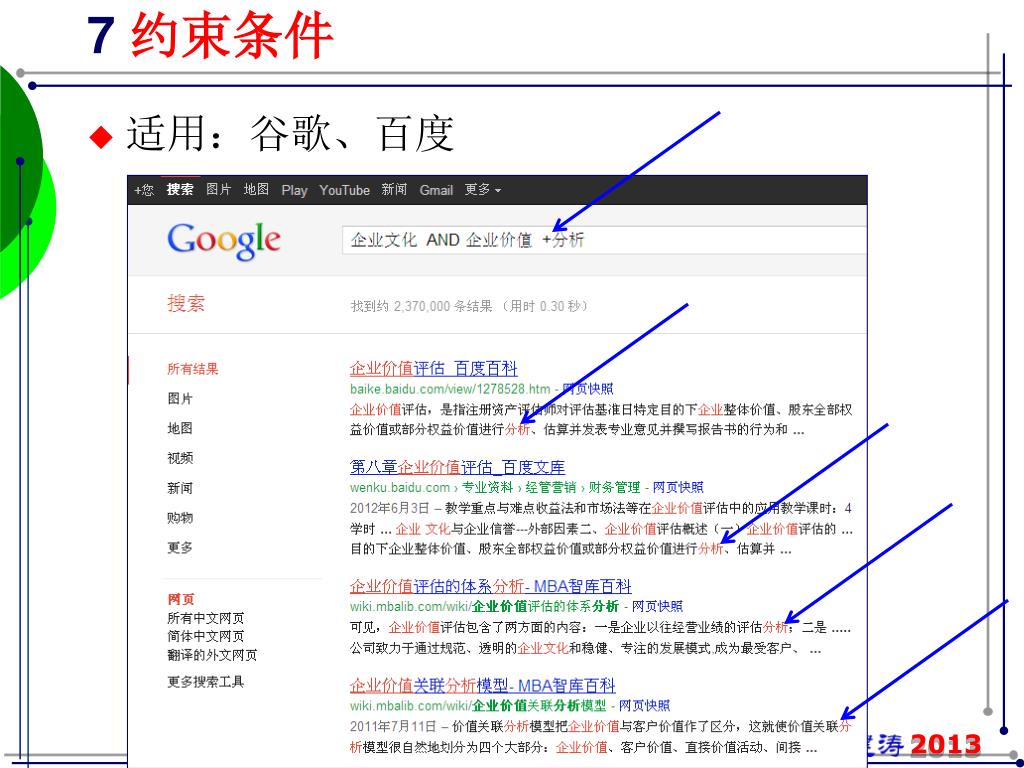Viewport: 1024px width, 768px height.
Task: Open the +您 link in top bar
Action: coord(144,190)
